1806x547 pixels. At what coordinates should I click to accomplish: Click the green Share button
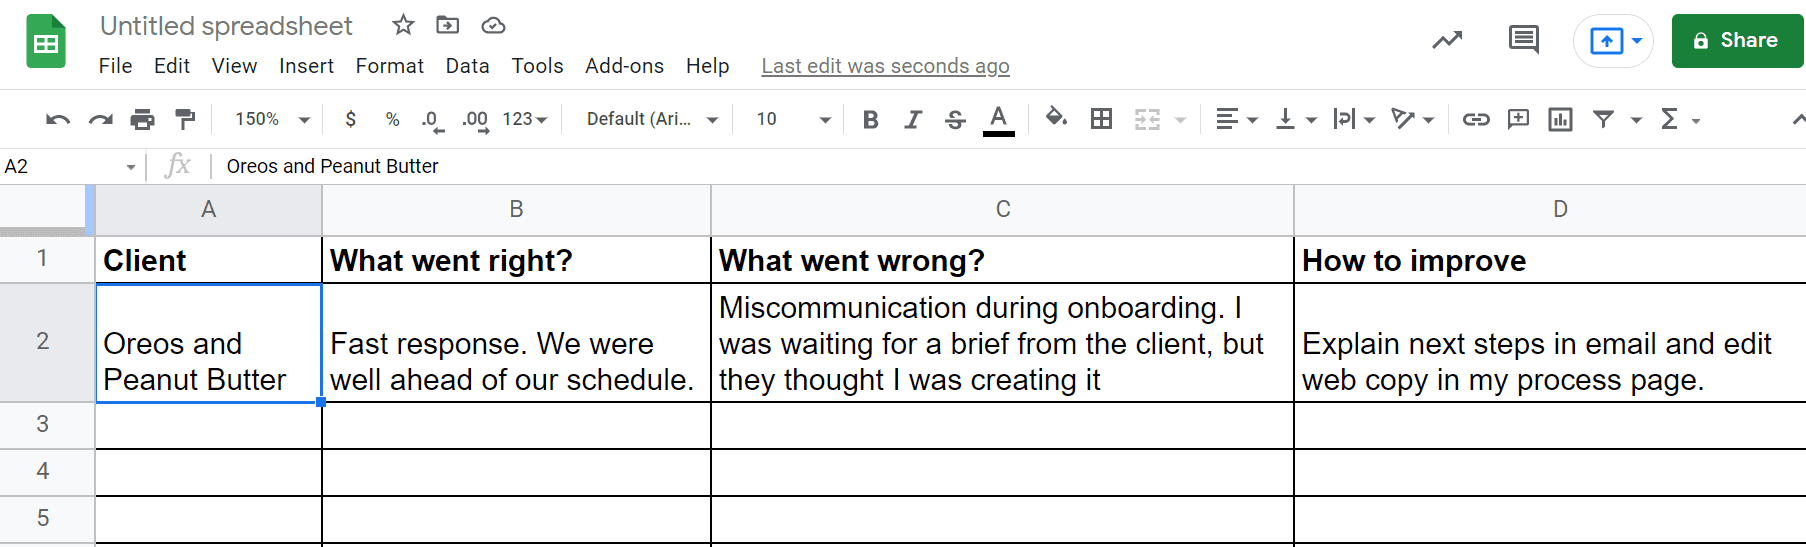click(1737, 41)
